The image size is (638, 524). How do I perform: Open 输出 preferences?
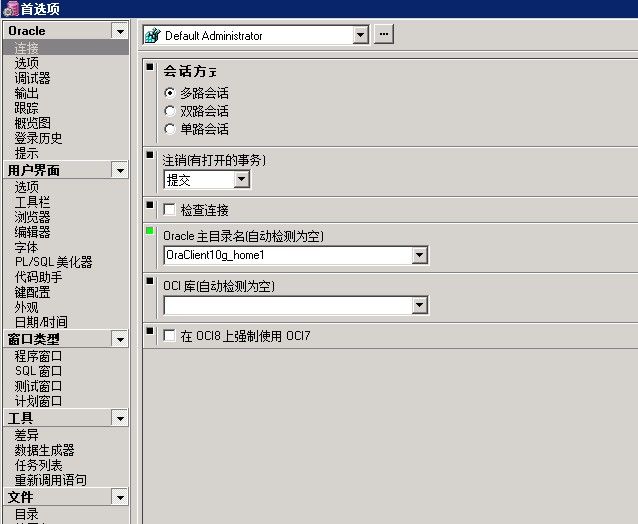(x=26, y=93)
